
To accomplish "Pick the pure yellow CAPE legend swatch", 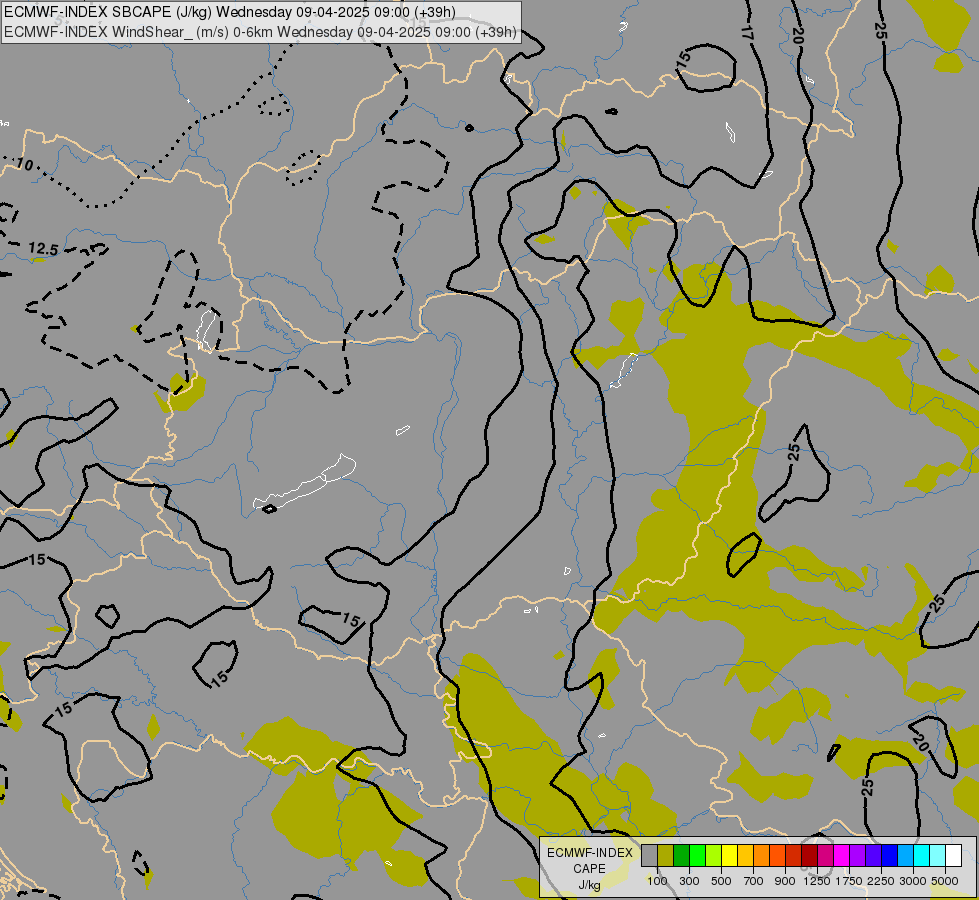I will (x=730, y=856).
